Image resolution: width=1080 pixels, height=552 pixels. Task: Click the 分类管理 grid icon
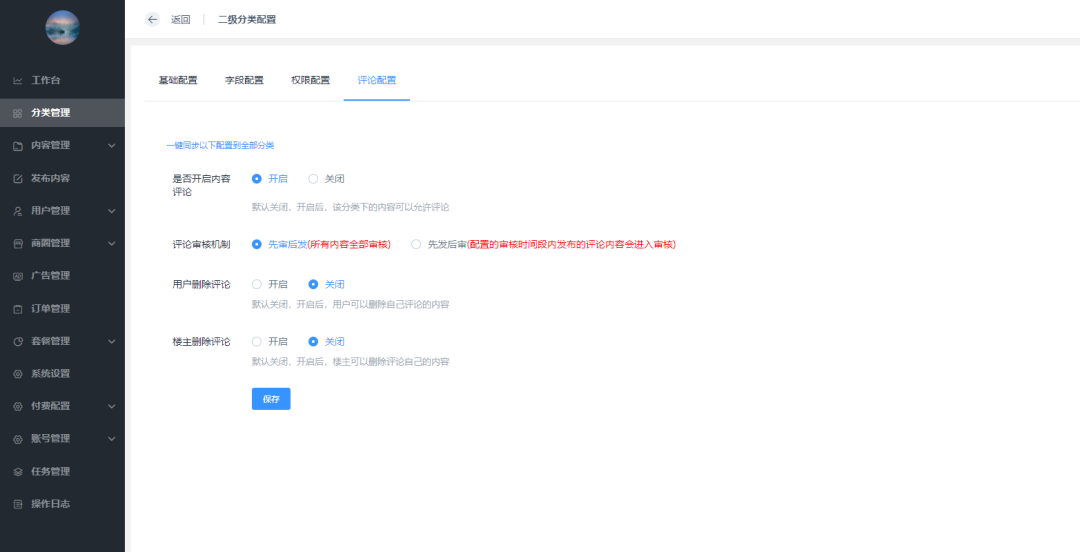pos(18,113)
